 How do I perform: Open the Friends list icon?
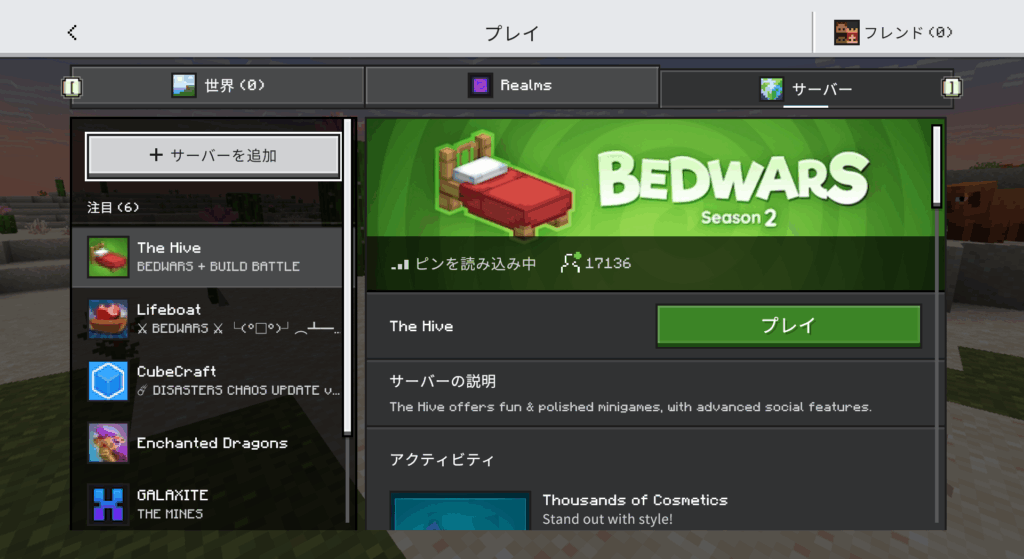click(x=846, y=32)
